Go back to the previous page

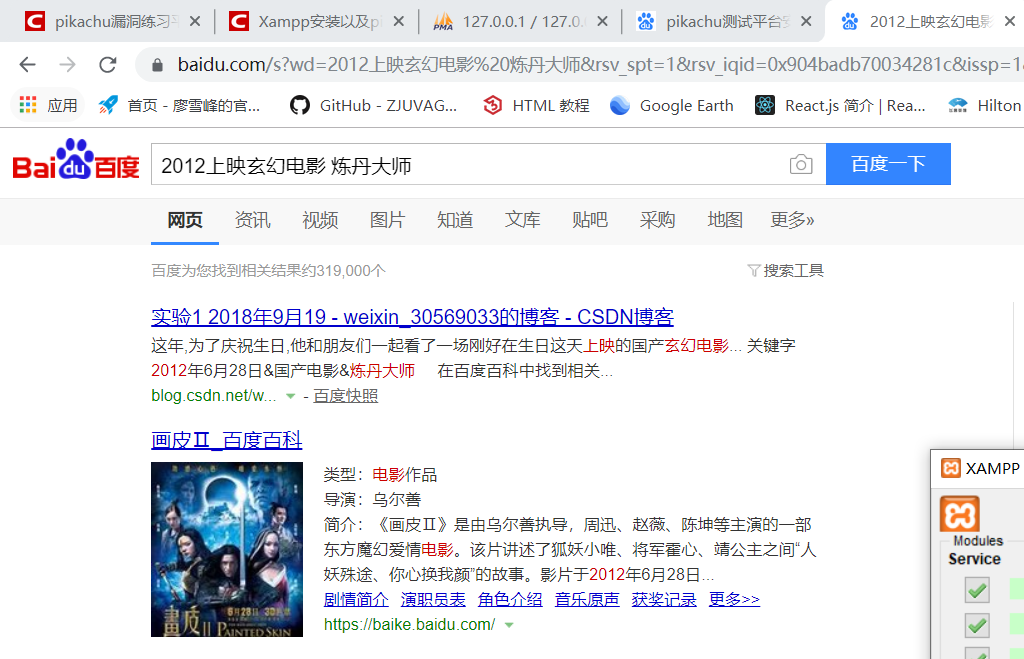tap(27, 64)
